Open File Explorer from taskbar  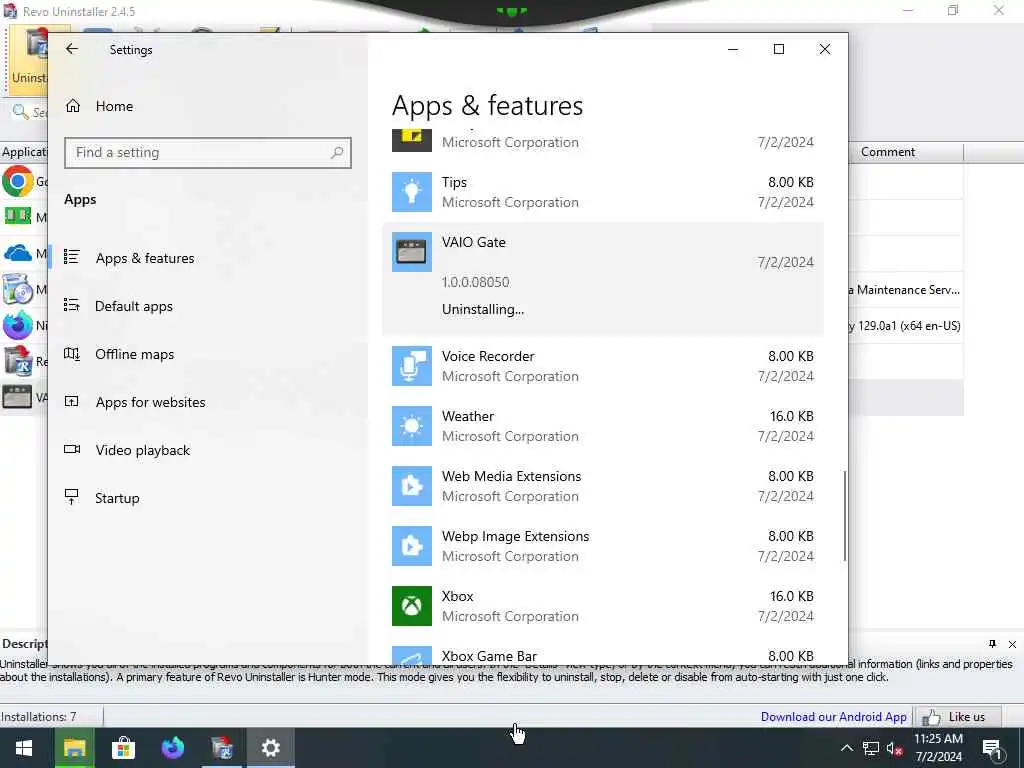(x=74, y=748)
